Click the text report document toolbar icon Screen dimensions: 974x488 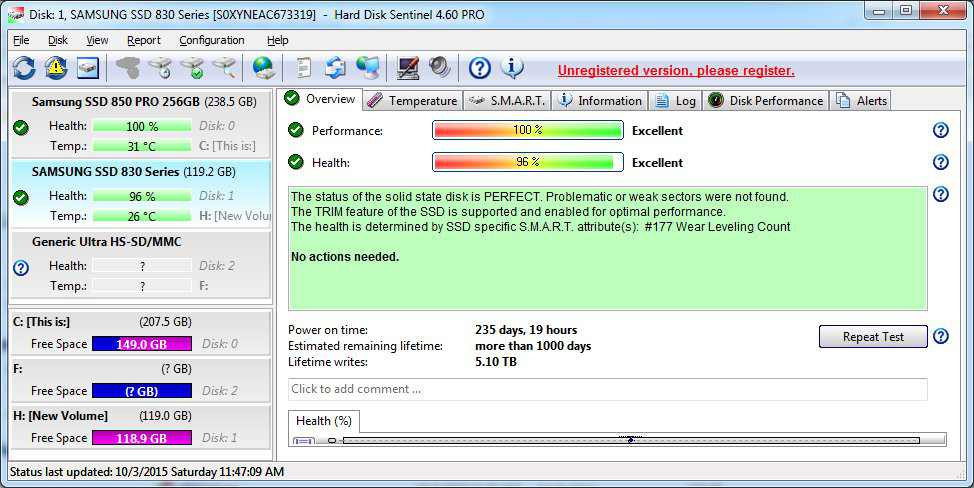(x=303, y=68)
